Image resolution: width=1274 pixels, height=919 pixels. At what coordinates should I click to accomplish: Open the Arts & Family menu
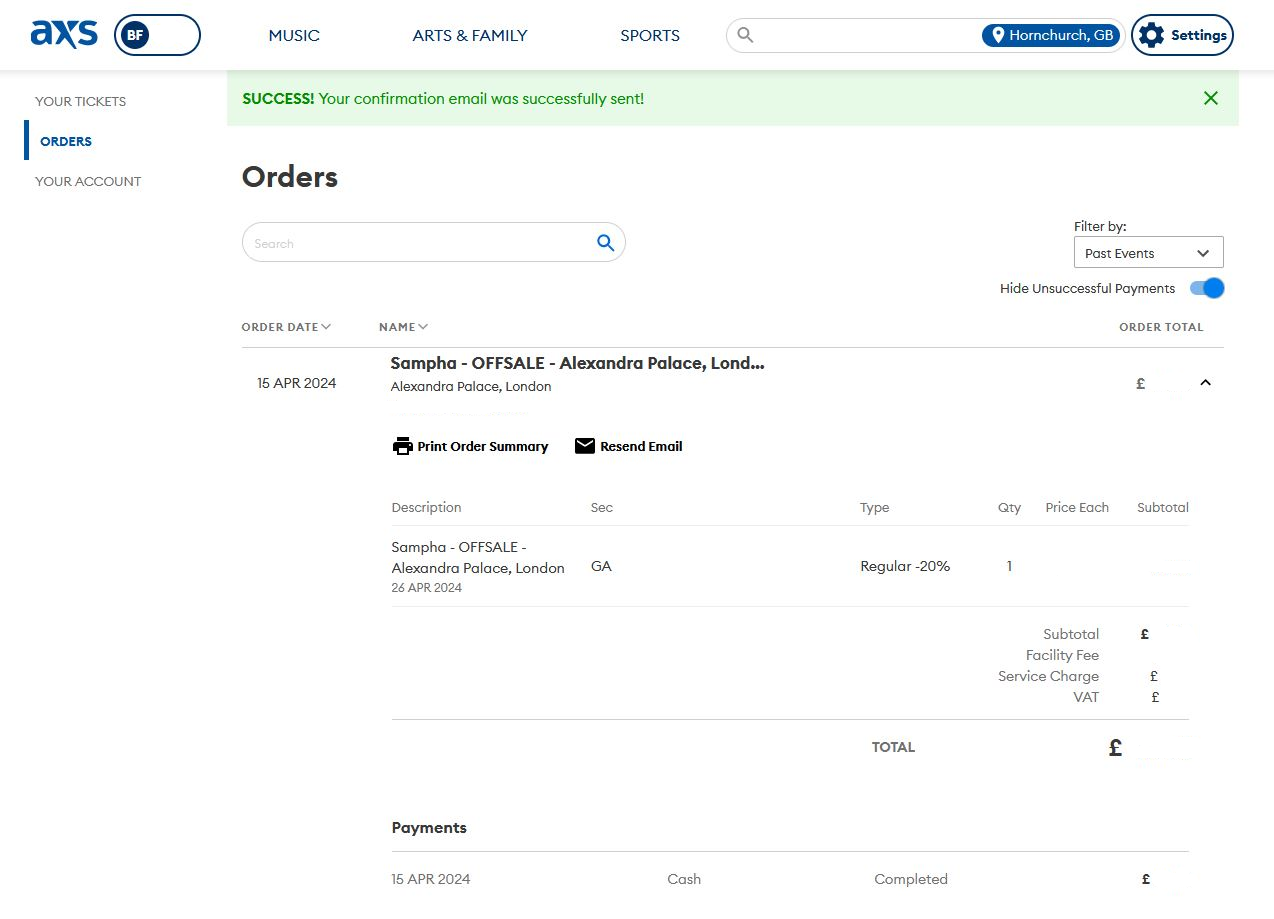tap(470, 35)
